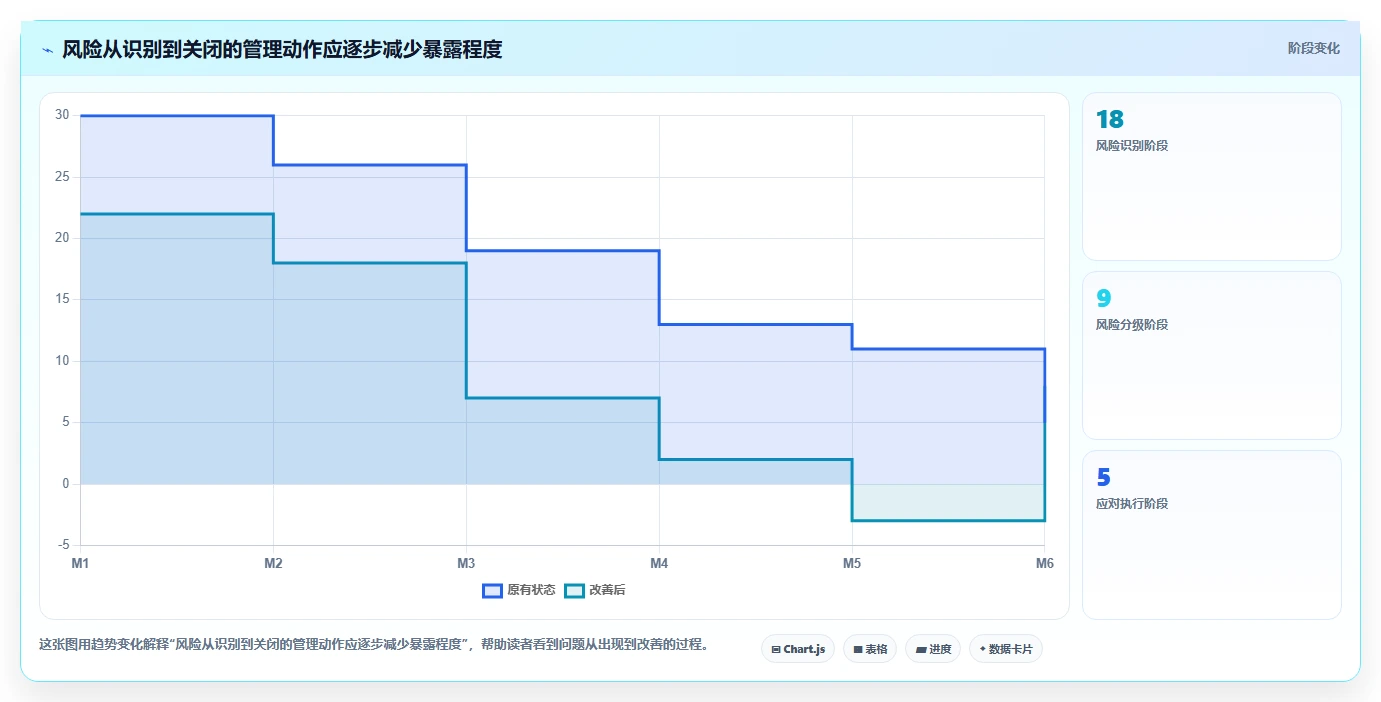Image resolution: width=1381 pixels, height=702 pixels.
Task: Select the 风险识别阶段 card
Action: (1211, 176)
